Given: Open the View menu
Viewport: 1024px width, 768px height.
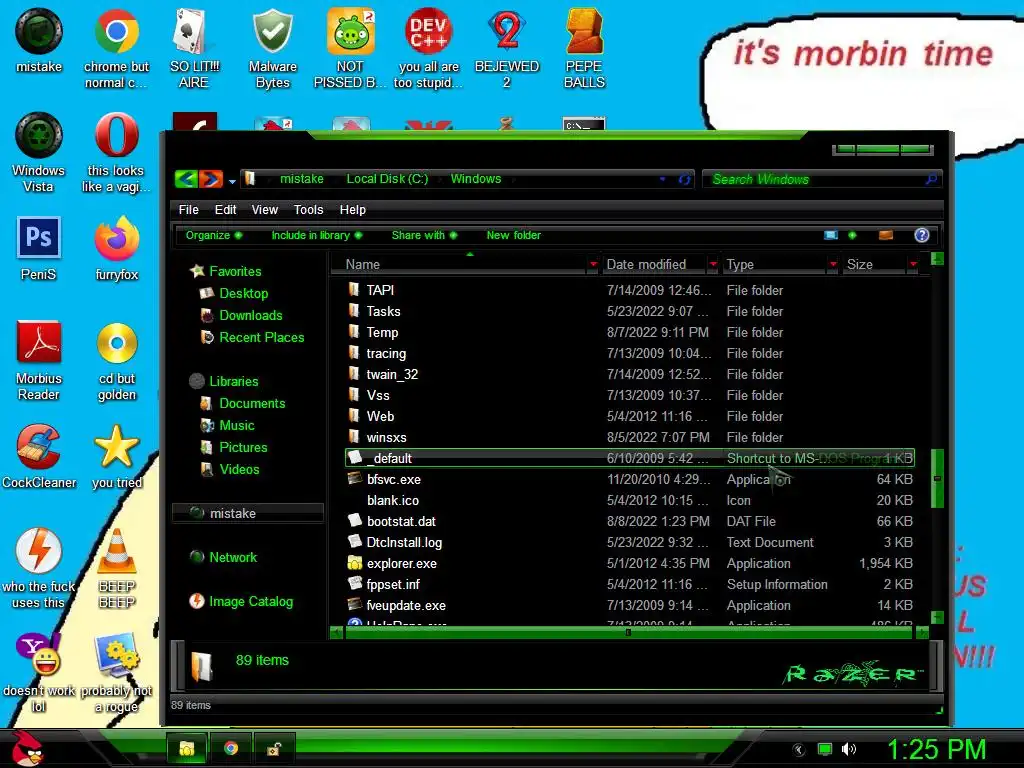Looking at the screenshot, I should [x=264, y=210].
